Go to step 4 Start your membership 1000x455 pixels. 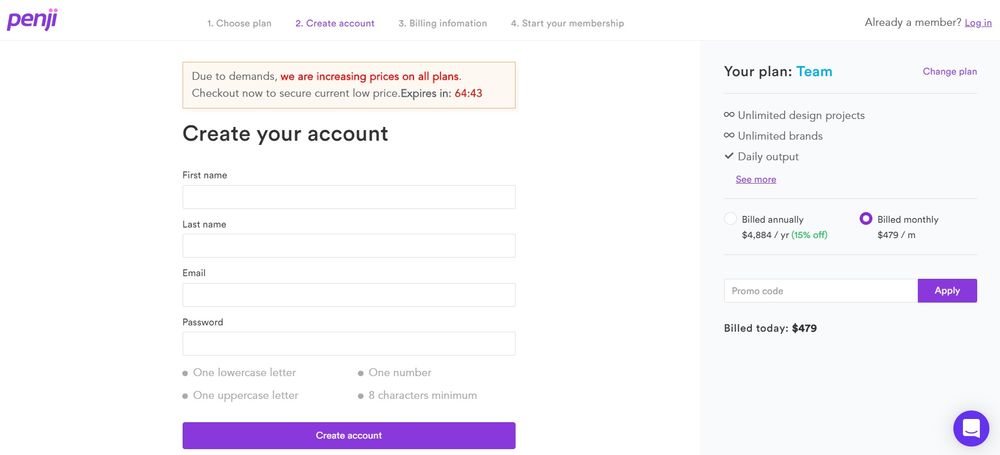tap(567, 23)
